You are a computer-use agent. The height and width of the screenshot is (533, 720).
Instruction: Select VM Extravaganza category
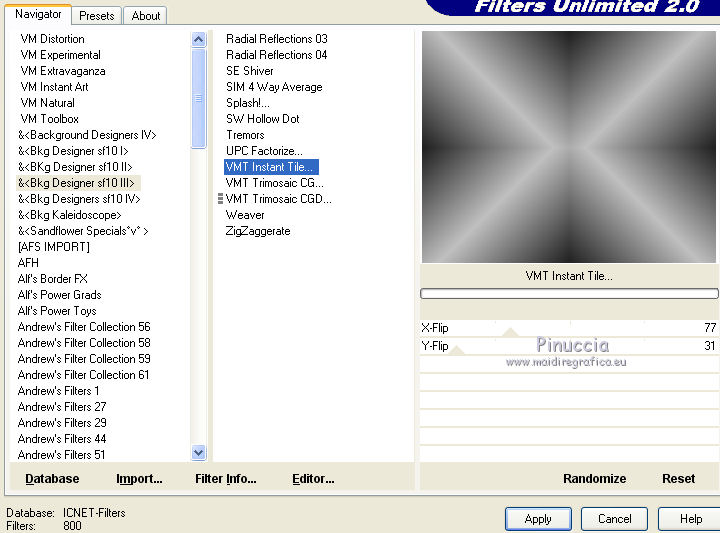tap(63, 71)
